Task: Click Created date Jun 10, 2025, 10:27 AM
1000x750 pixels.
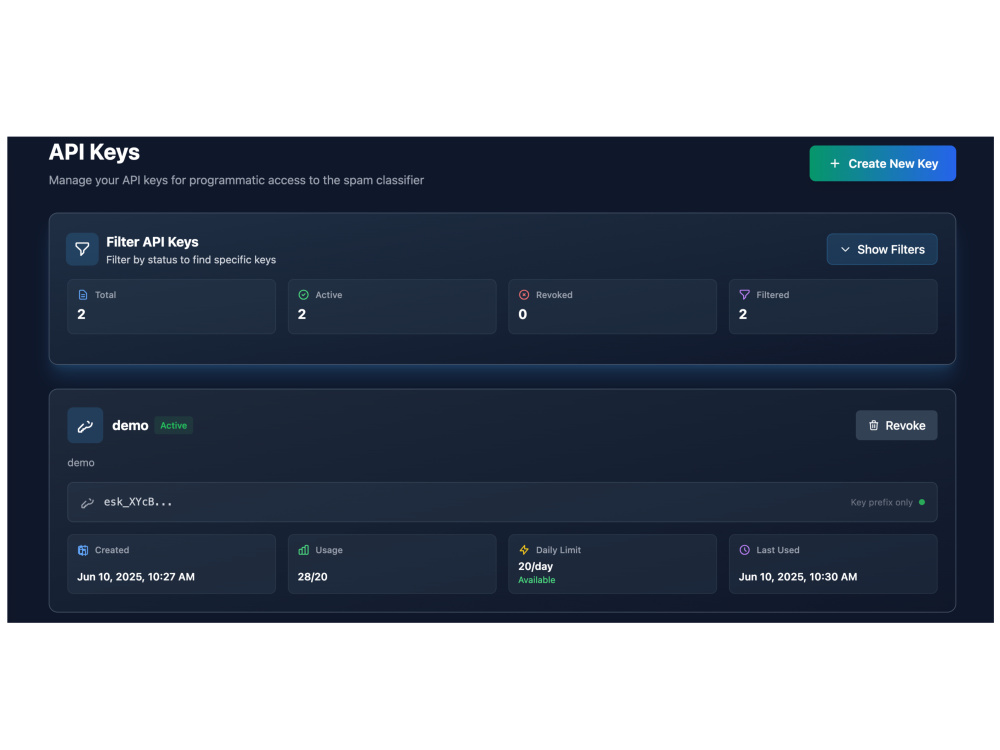Action: point(136,577)
